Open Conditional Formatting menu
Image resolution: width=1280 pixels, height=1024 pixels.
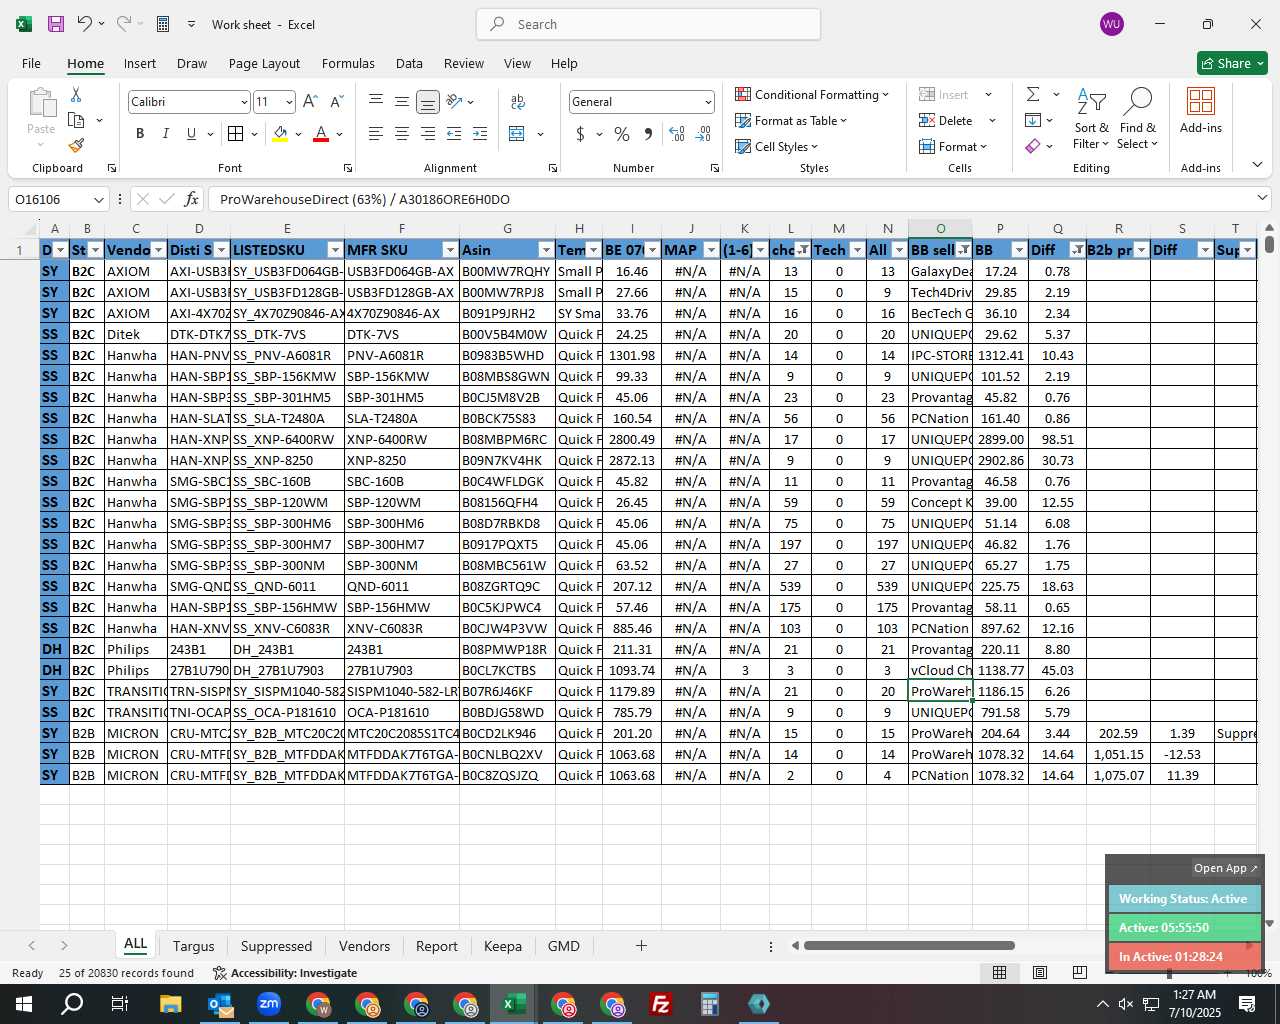pyautogui.click(x=812, y=94)
